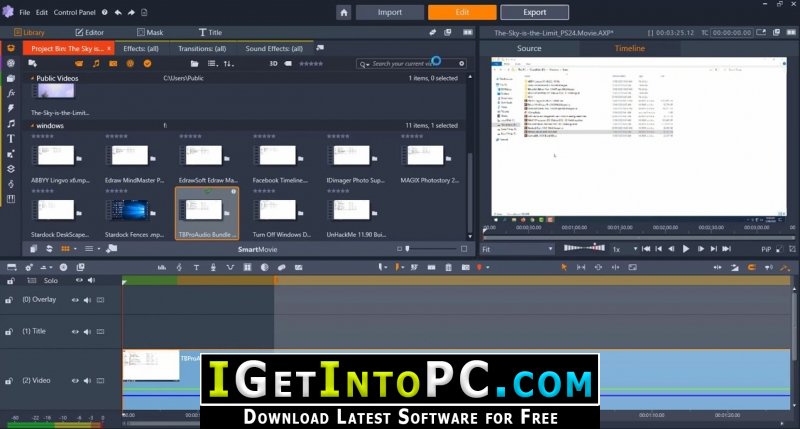800x429 pixels.
Task: Click the Solo button in the track header
Action: [x=51, y=281]
